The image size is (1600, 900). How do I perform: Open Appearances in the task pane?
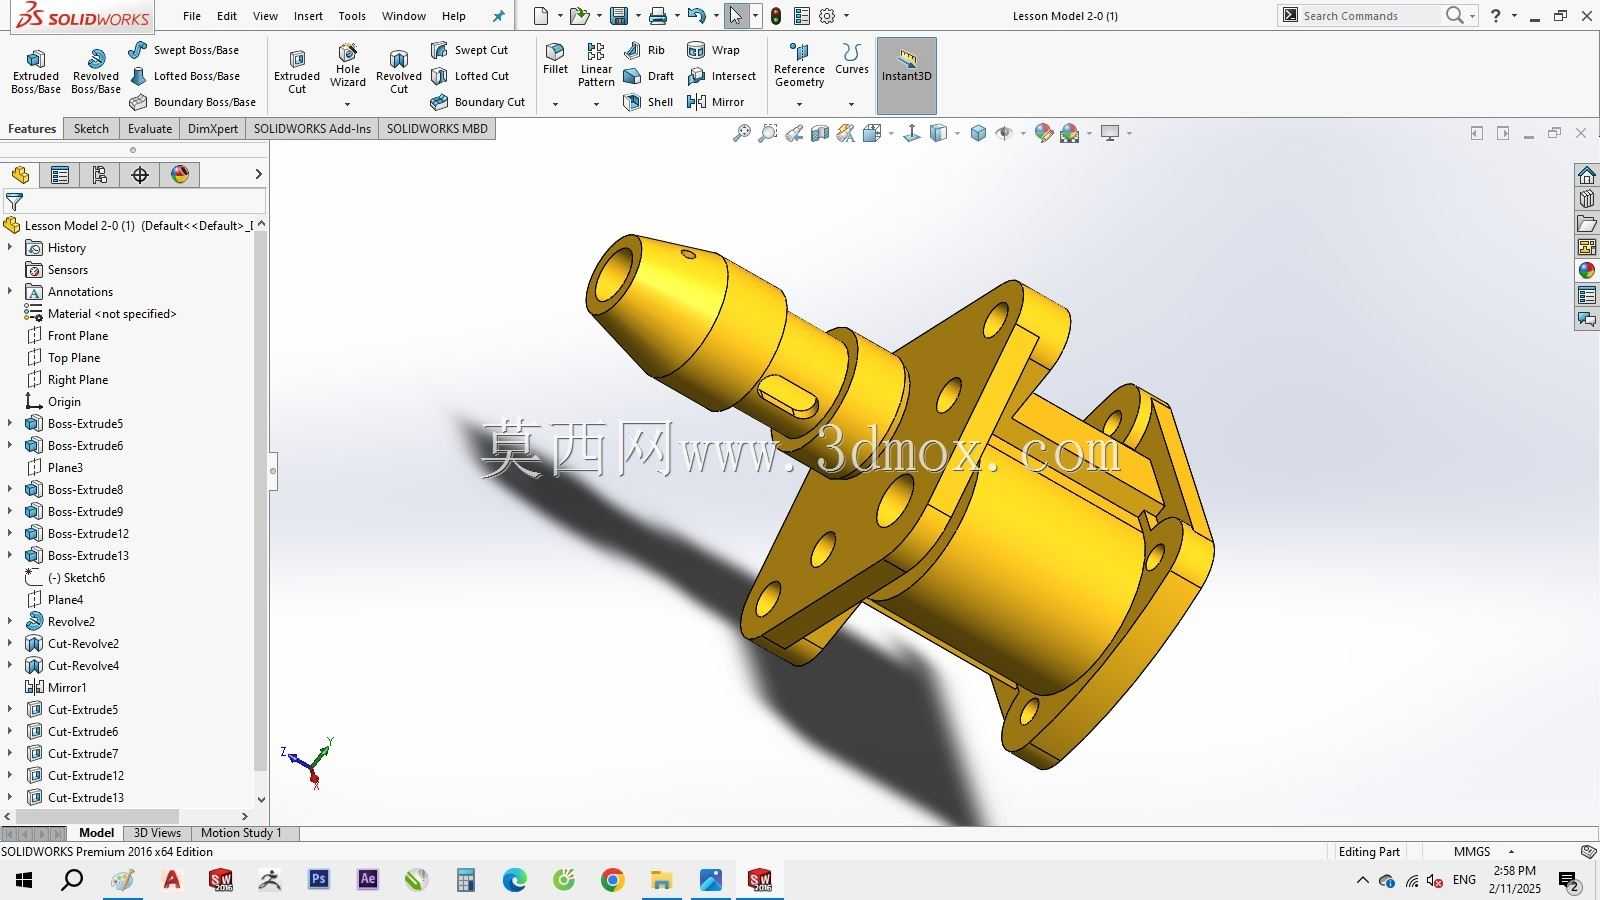tap(1587, 271)
